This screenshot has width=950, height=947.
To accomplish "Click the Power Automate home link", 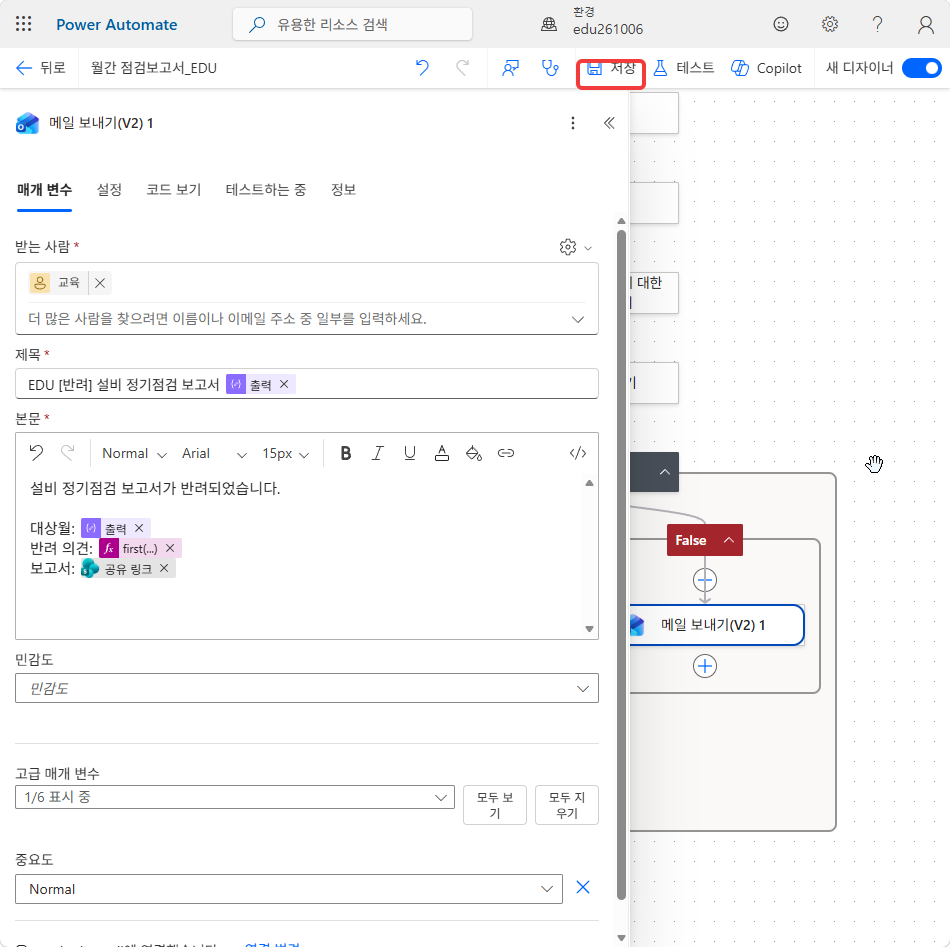I will [116, 25].
